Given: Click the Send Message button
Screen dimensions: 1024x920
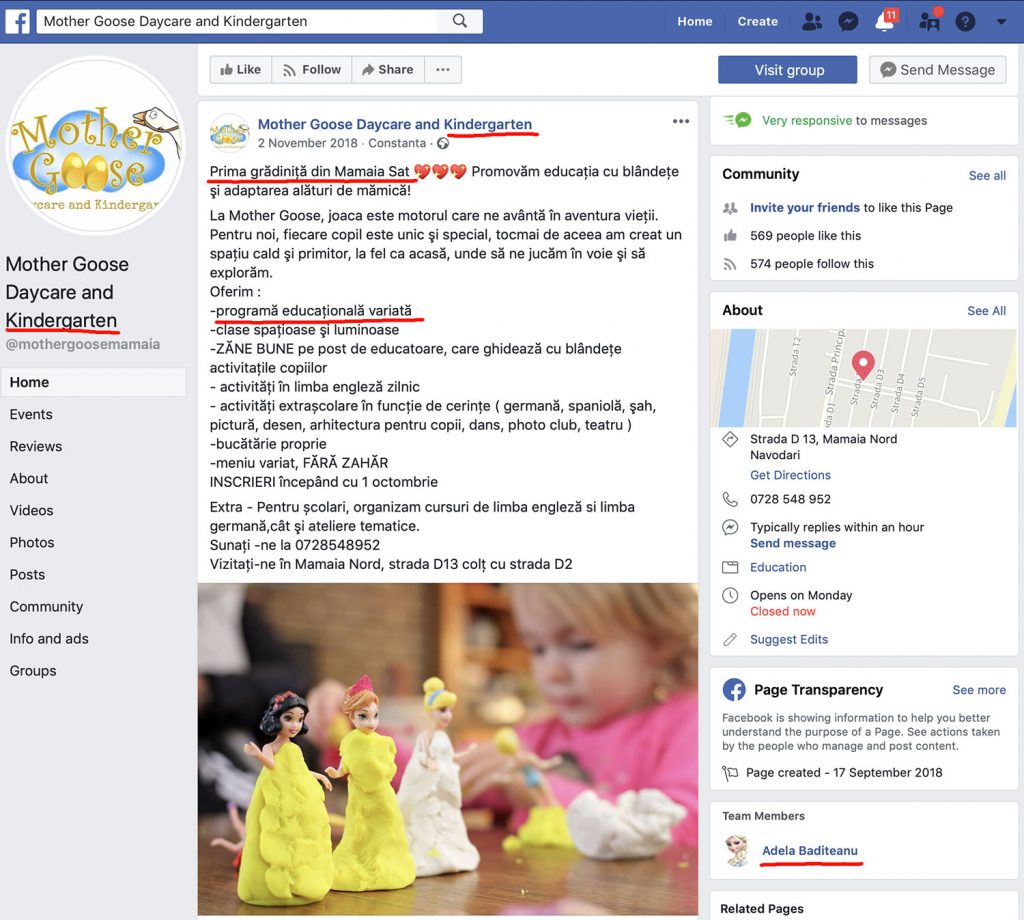Looking at the screenshot, I should [938, 70].
